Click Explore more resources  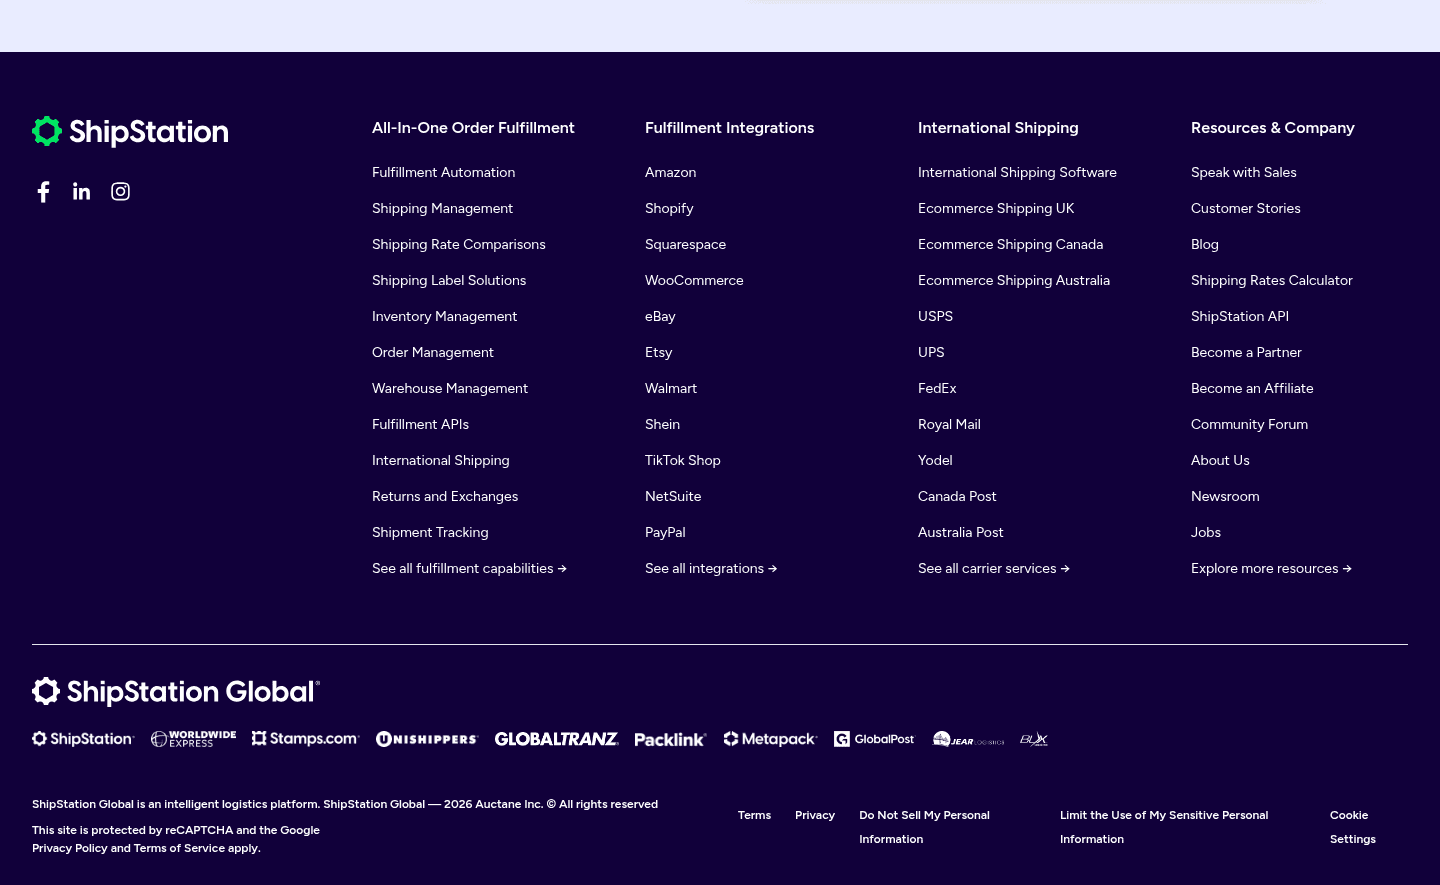pyautogui.click(x=1271, y=568)
